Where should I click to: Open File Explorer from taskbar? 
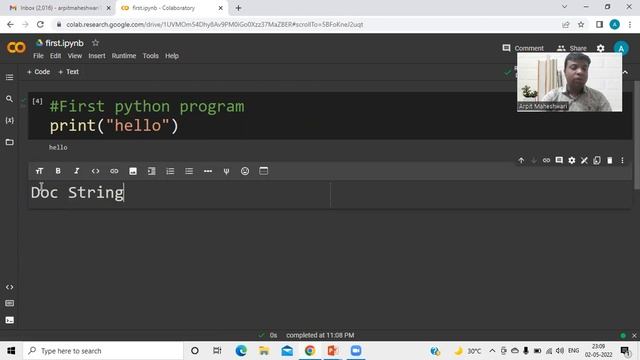[264, 351]
